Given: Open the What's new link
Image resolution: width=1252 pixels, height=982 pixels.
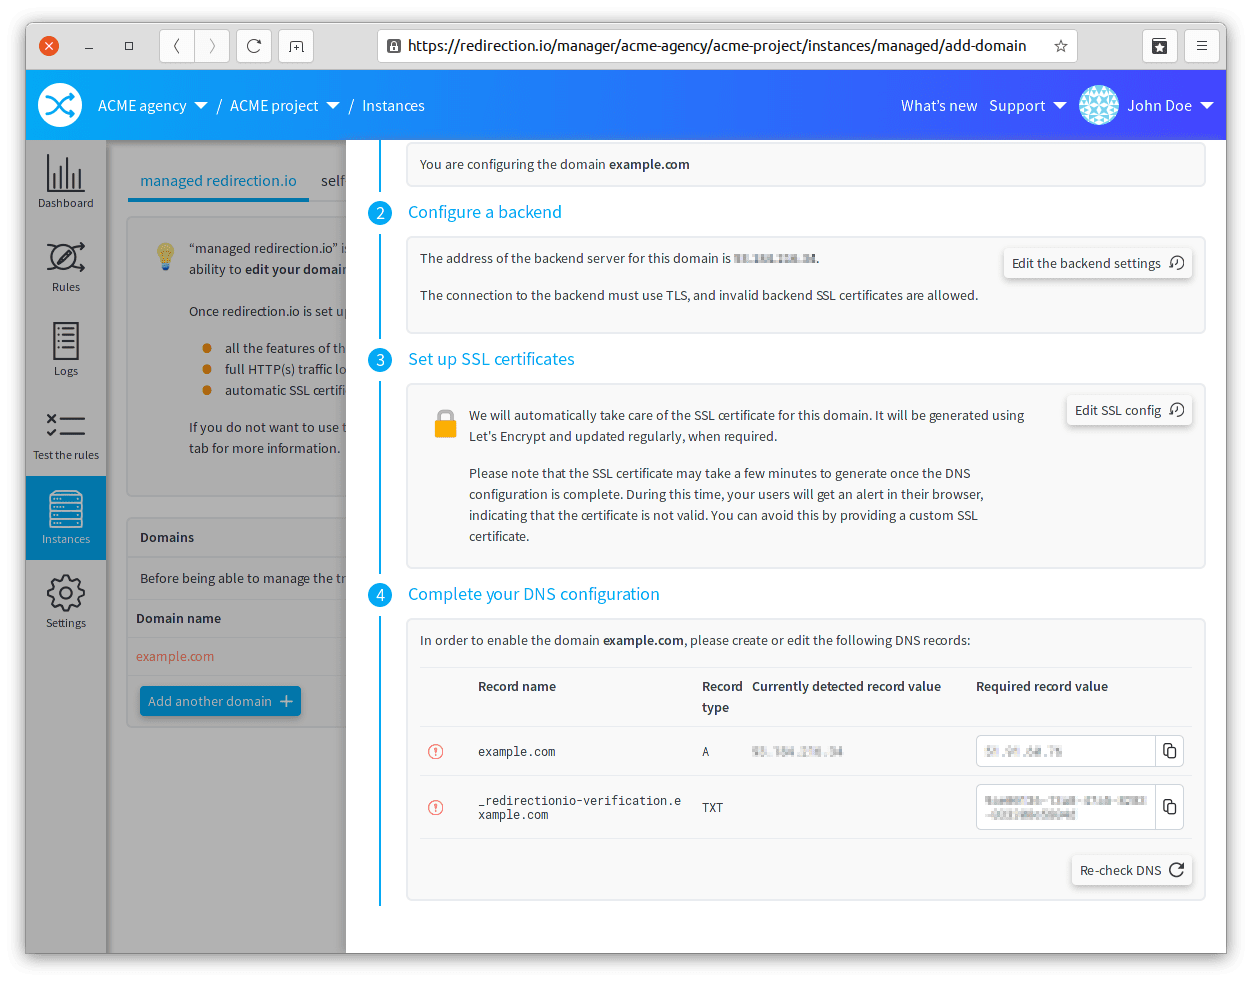Looking at the screenshot, I should point(939,106).
